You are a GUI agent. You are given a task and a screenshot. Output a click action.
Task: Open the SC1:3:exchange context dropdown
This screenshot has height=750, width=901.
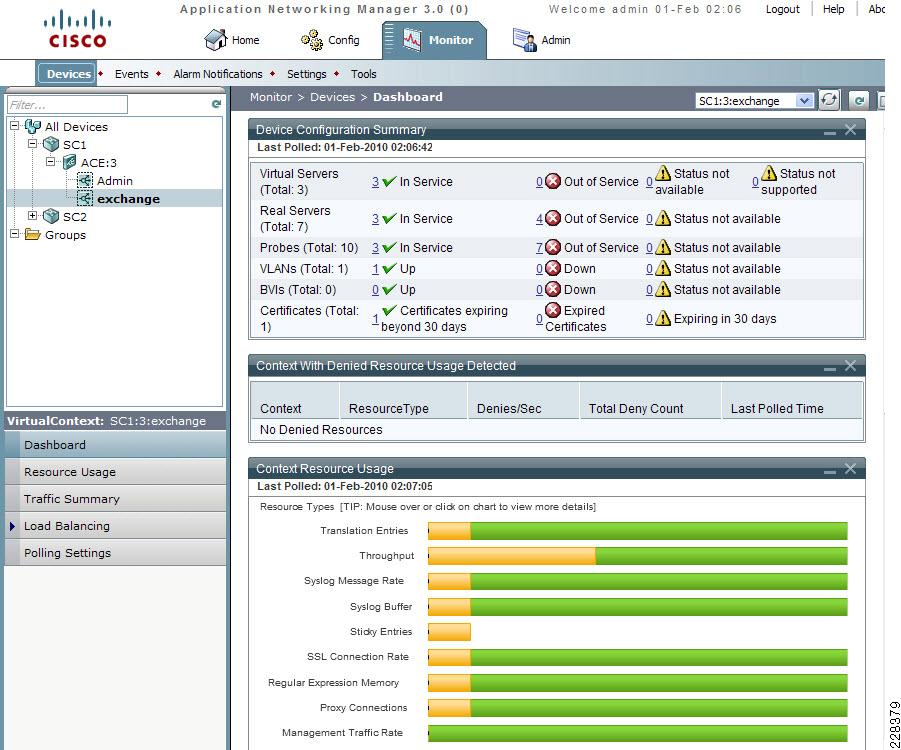[754, 101]
